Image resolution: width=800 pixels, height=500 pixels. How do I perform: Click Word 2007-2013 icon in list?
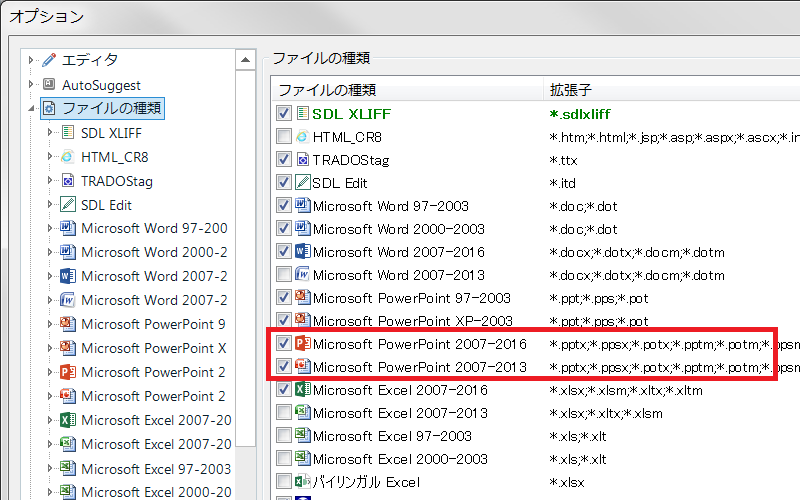[x=303, y=274]
